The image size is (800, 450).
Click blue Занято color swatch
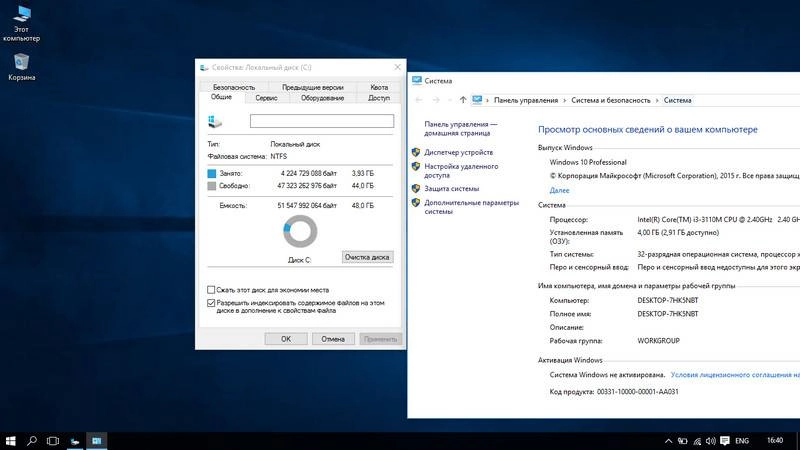(212, 173)
